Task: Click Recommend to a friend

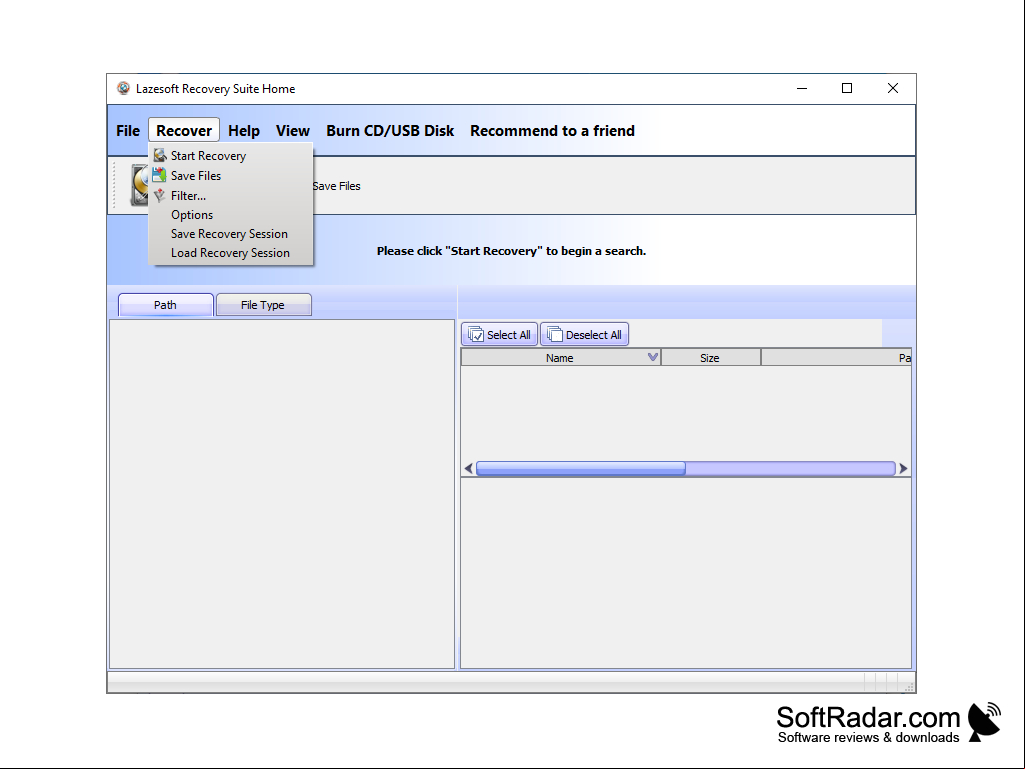Action: tap(552, 131)
